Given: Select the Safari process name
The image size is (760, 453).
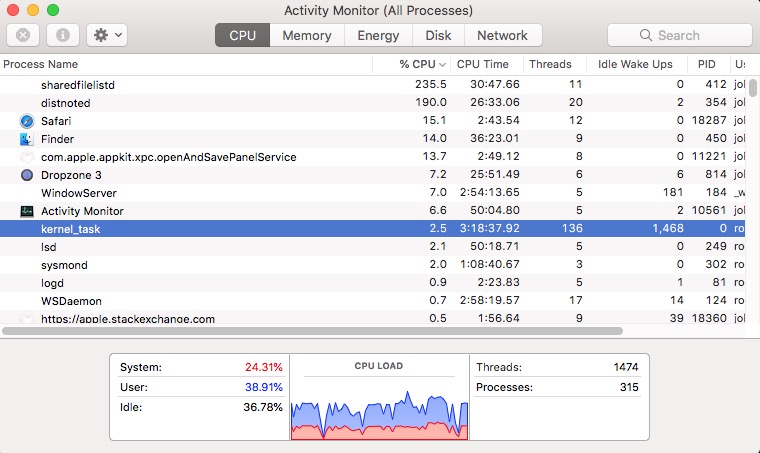Looking at the screenshot, I should [56, 121].
